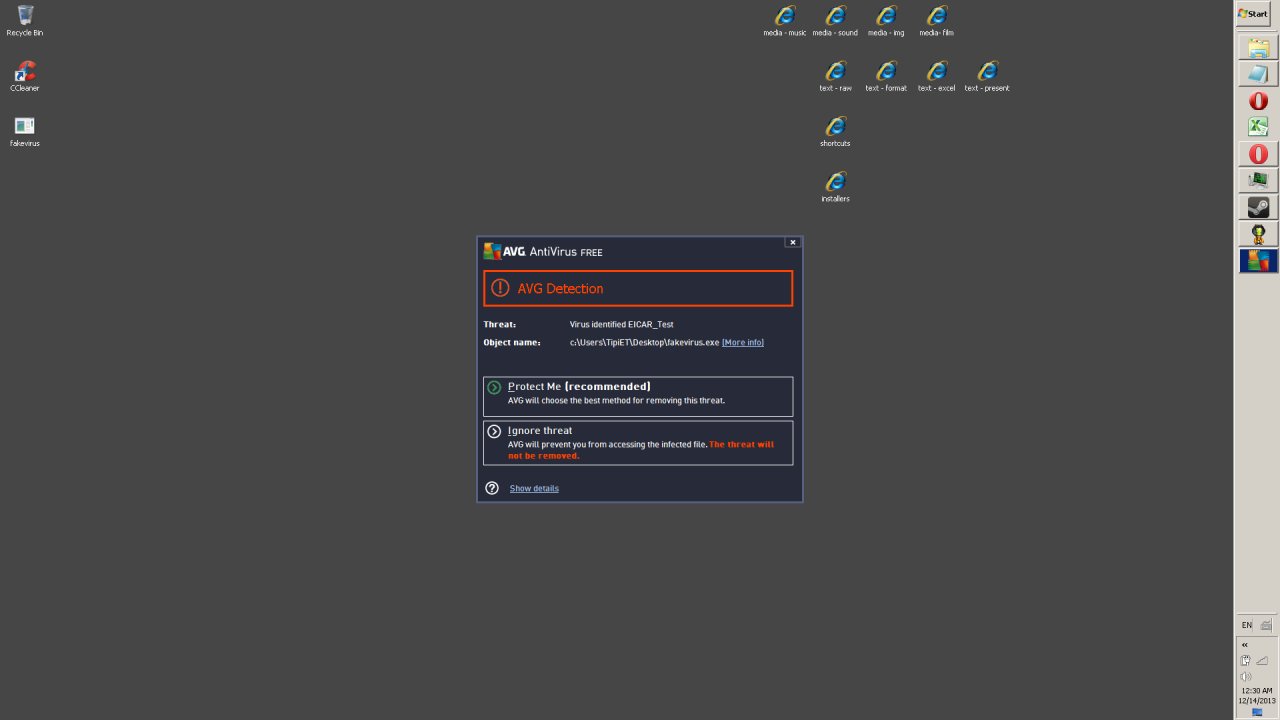This screenshot has width=1280, height=720.
Task: Open the installers desktop icon
Action: (835, 187)
